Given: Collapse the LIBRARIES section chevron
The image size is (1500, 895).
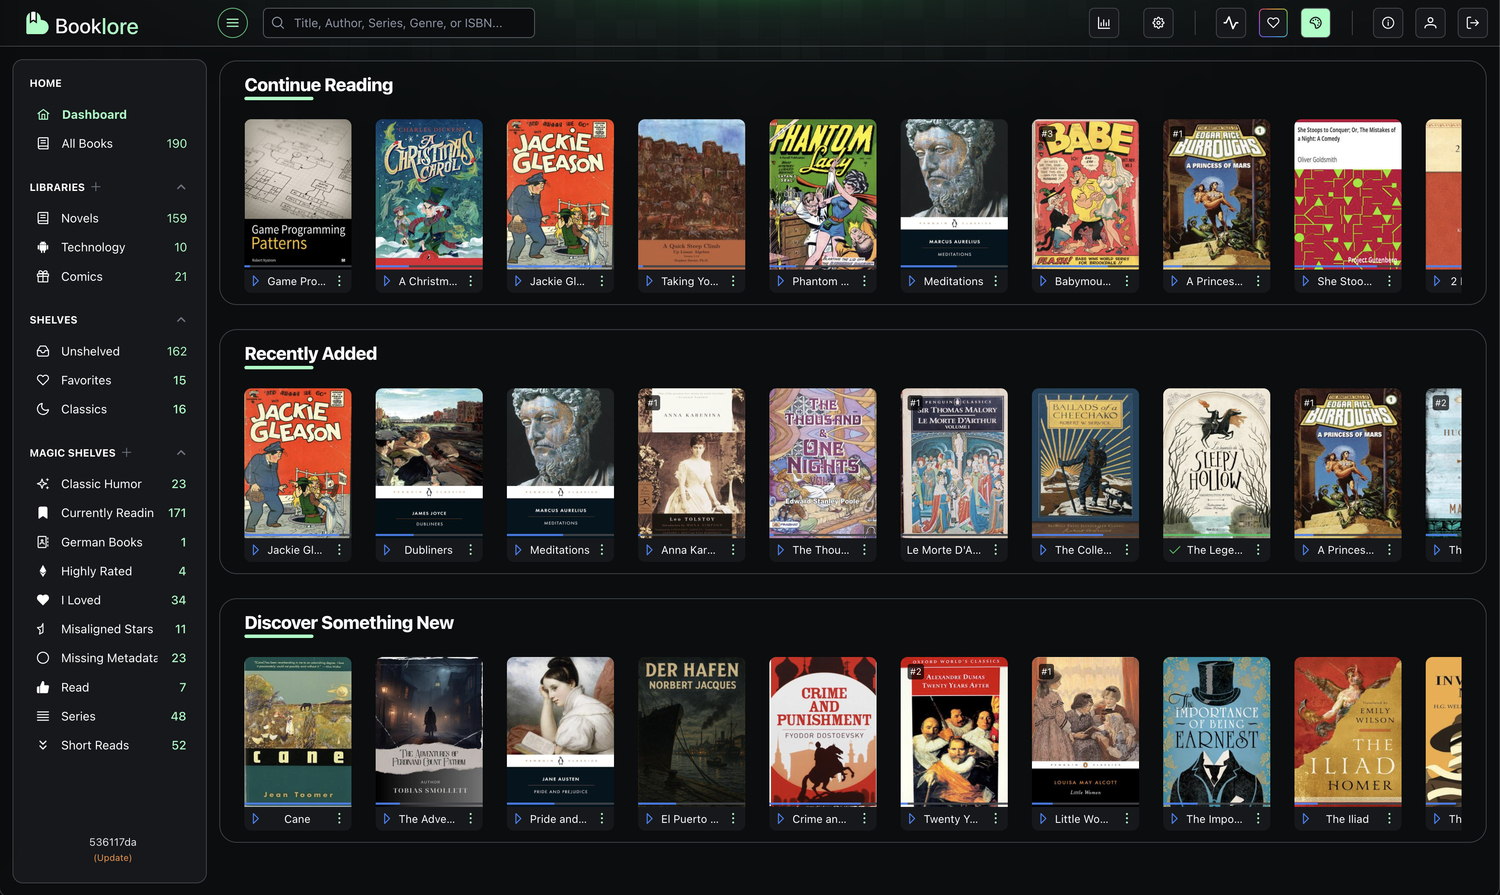Looking at the screenshot, I should click(x=181, y=187).
